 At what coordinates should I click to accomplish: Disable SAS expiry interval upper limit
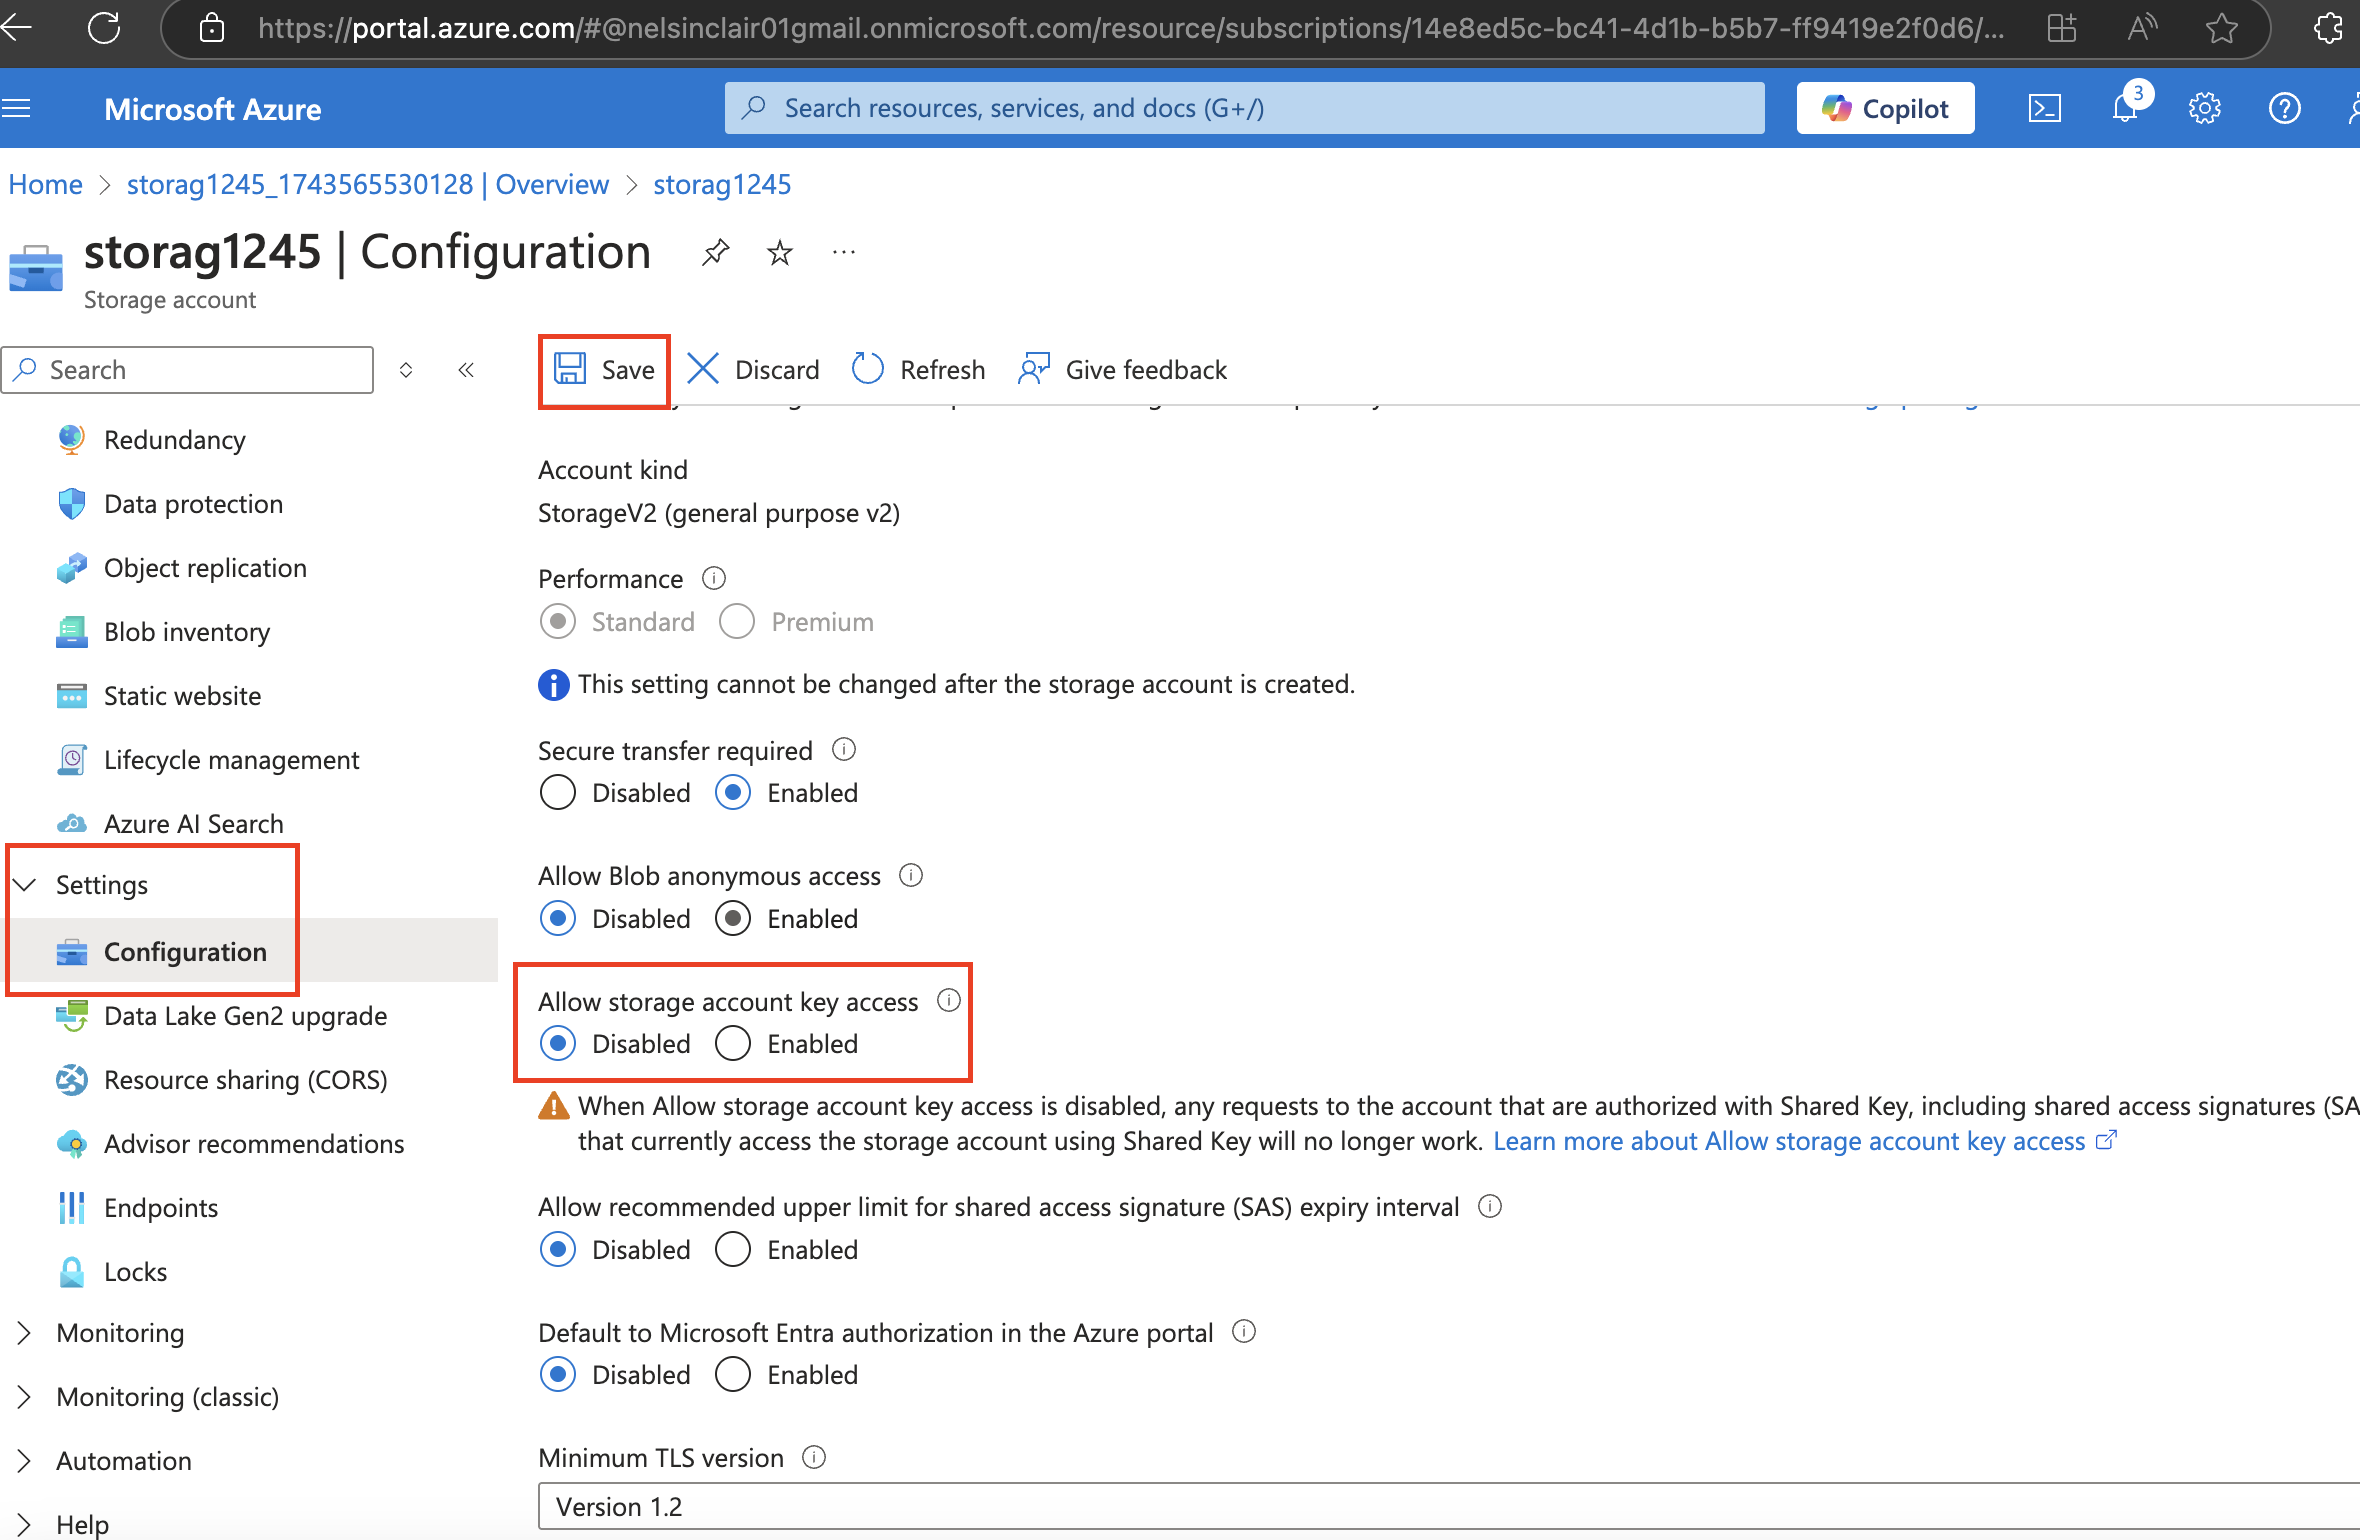point(558,1249)
